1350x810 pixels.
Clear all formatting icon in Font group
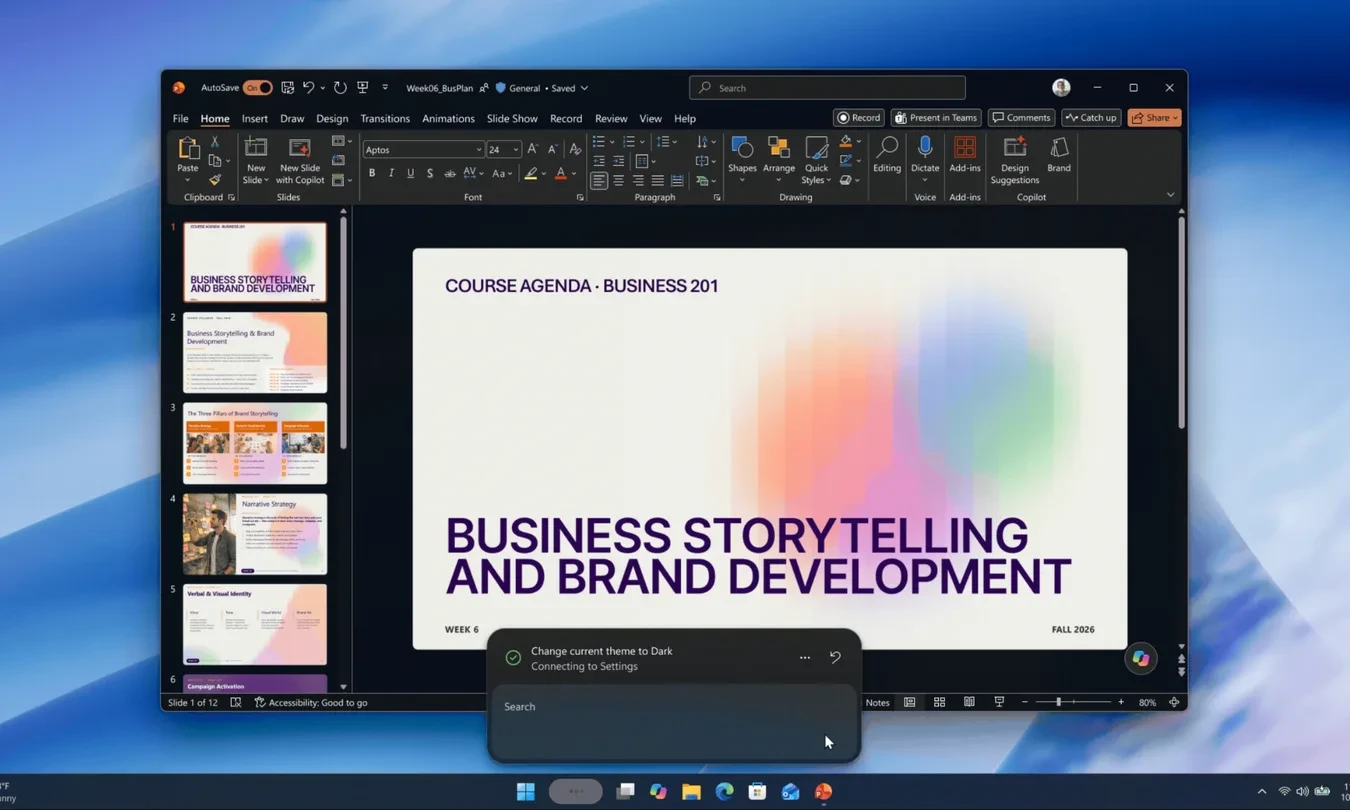click(x=575, y=150)
